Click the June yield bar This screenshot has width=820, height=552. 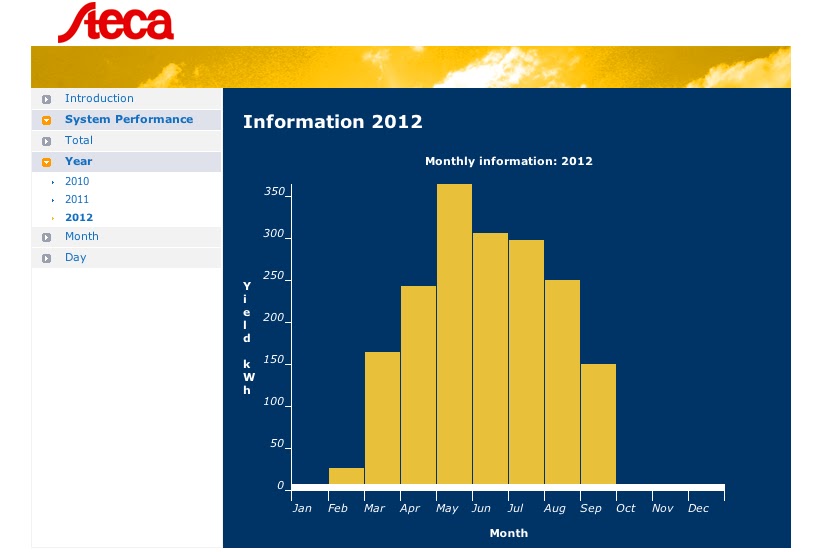(491, 359)
